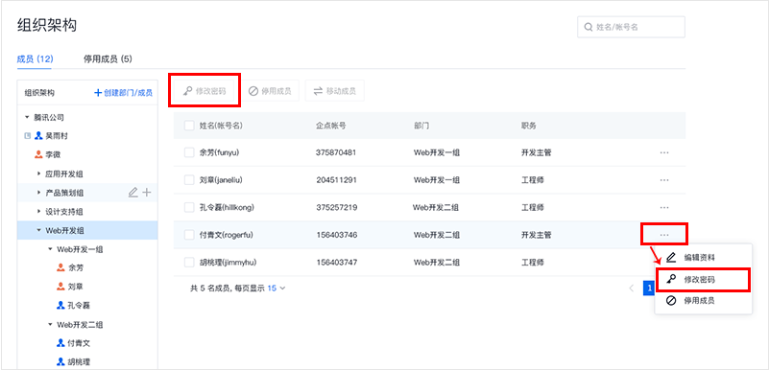
Task: Click the 修改密码 key toolbar button
Action: tap(205, 91)
